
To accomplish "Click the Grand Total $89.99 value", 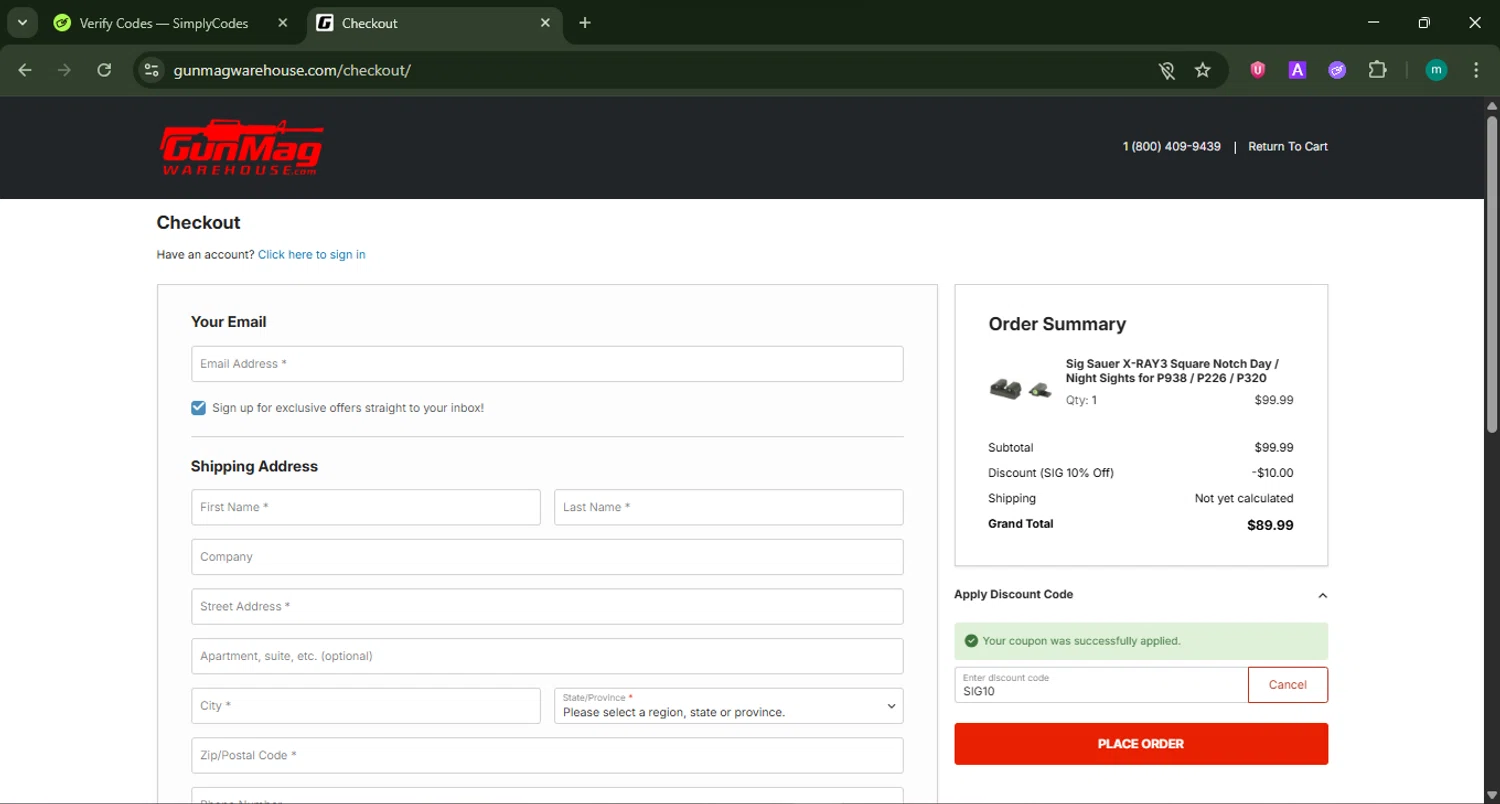I will tap(1270, 525).
